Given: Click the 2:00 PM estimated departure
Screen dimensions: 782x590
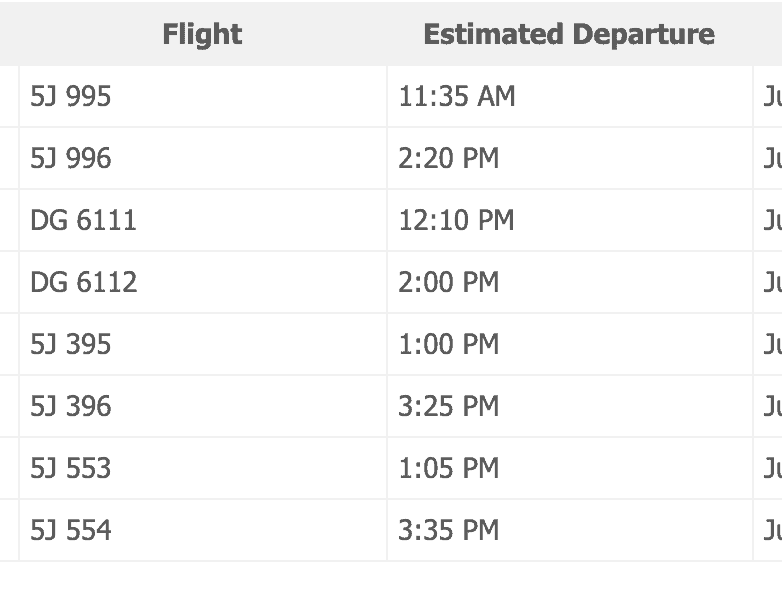Looking at the screenshot, I should click(x=448, y=283).
